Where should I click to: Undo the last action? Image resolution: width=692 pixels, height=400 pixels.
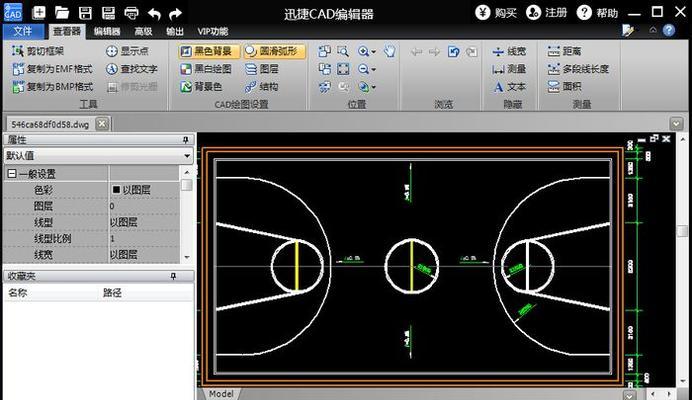point(154,14)
